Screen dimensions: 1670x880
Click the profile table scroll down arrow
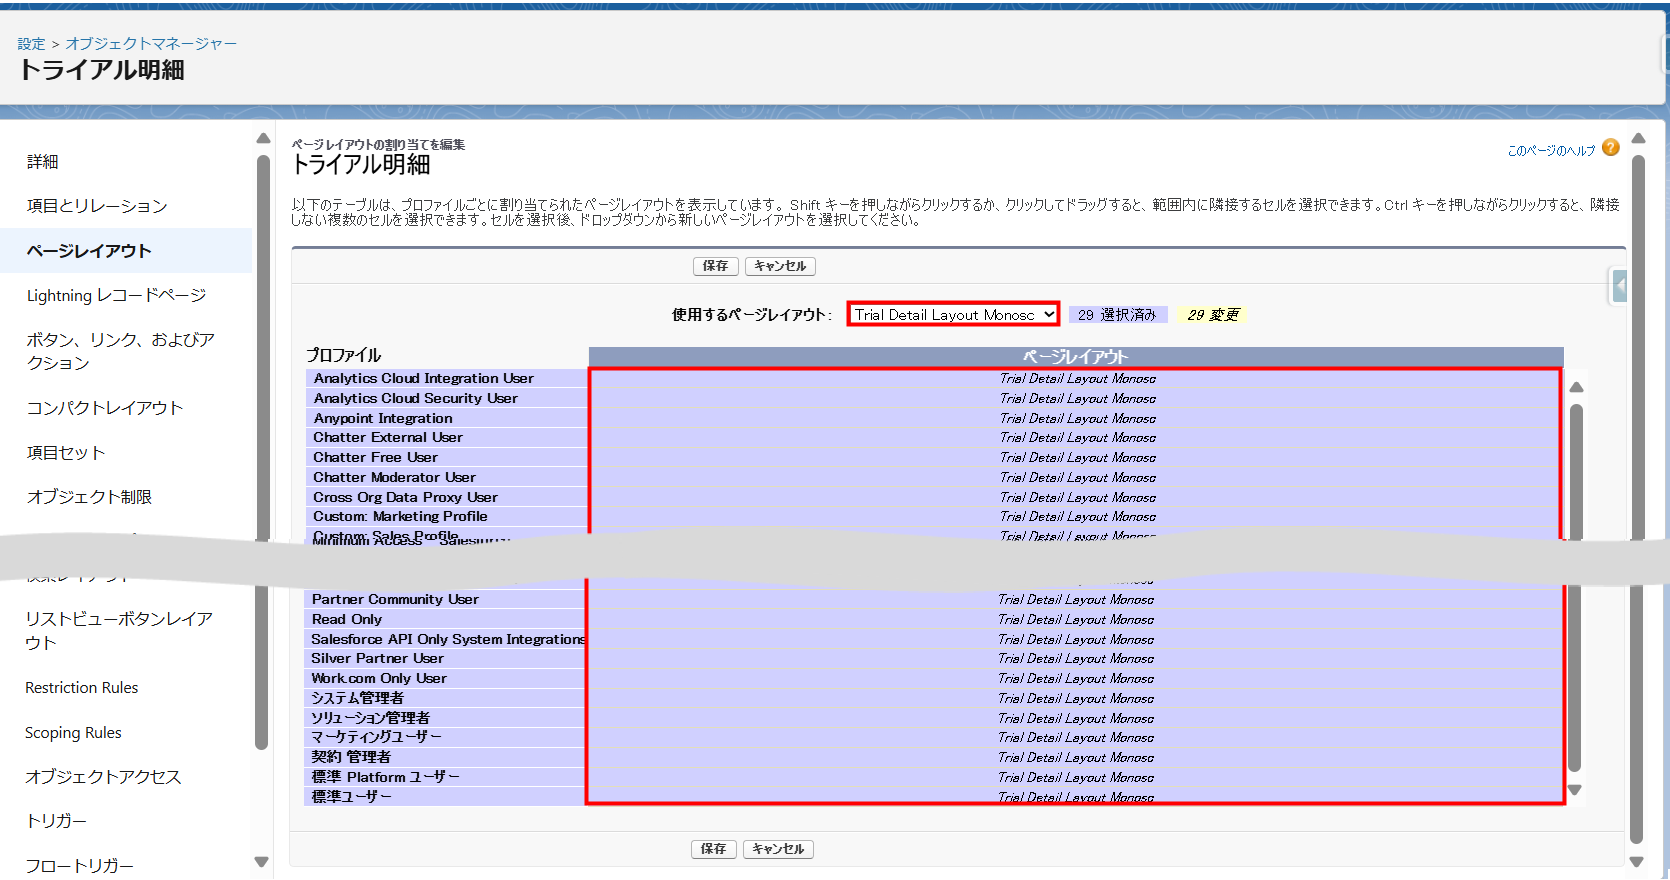point(1575,790)
